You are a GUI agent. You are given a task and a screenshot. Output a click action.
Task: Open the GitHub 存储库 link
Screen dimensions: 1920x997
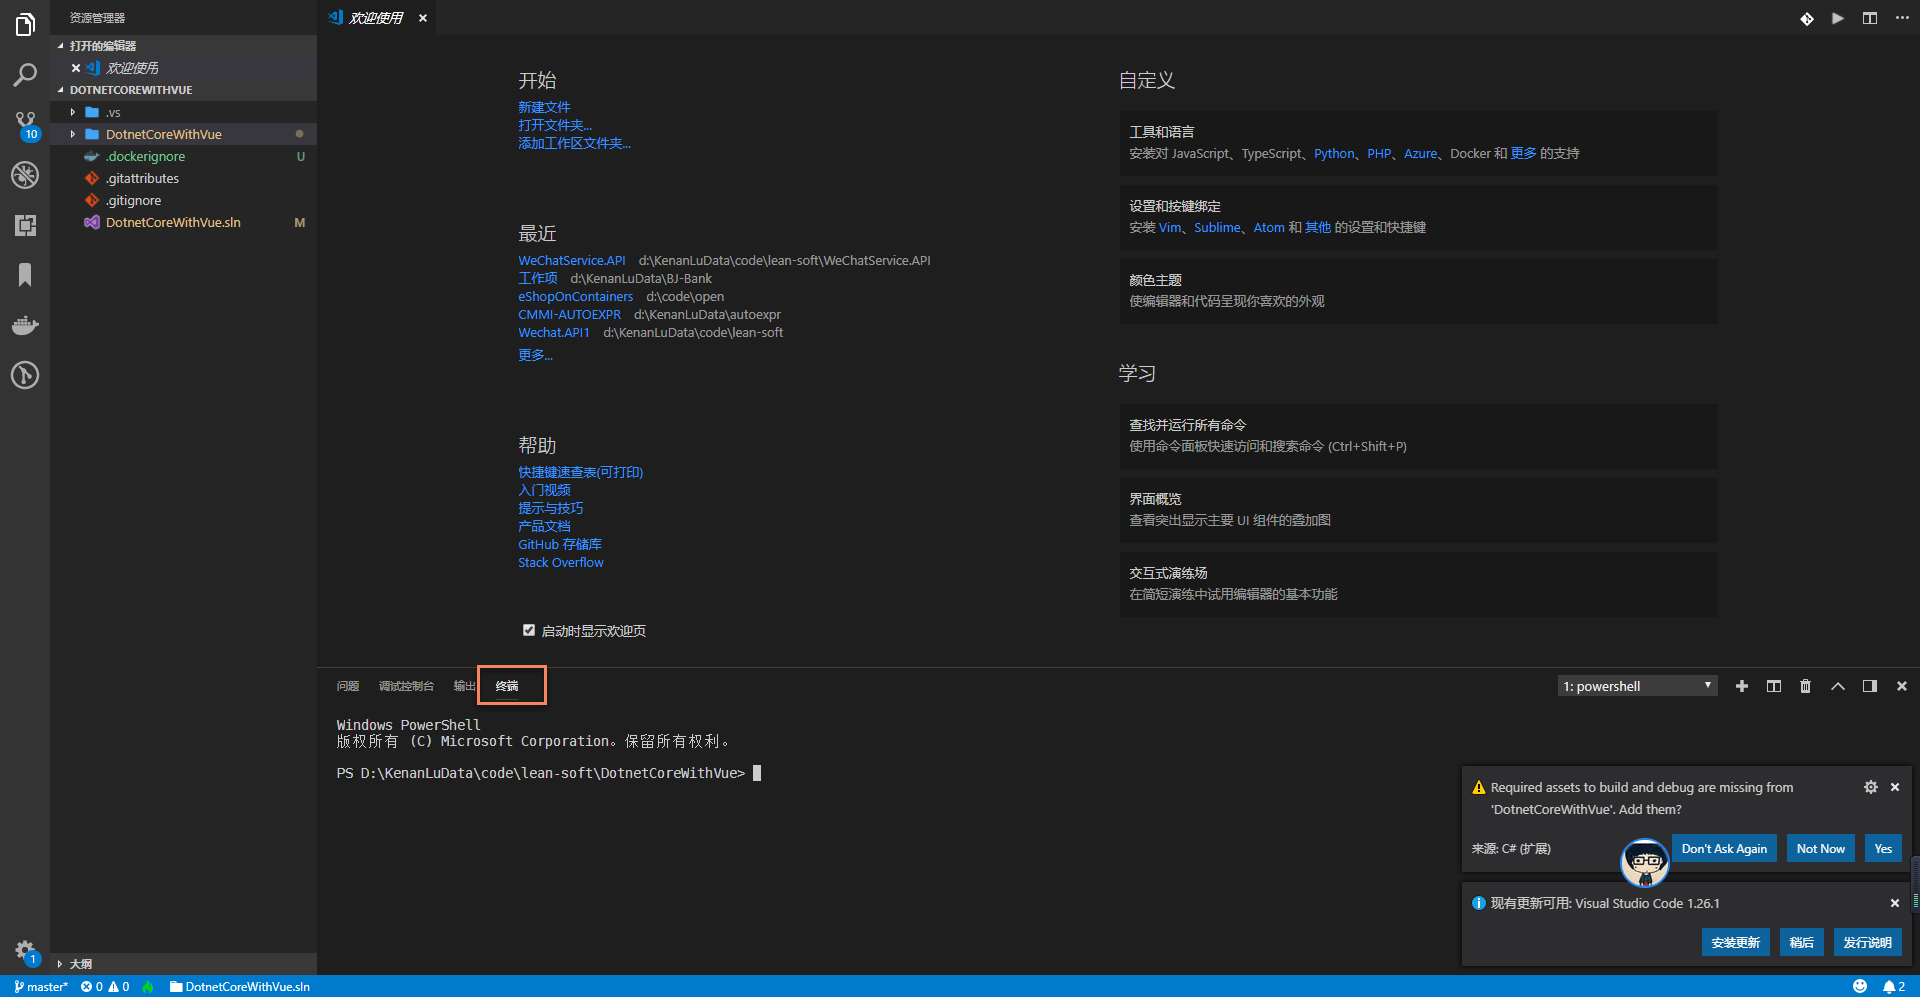click(560, 544)
